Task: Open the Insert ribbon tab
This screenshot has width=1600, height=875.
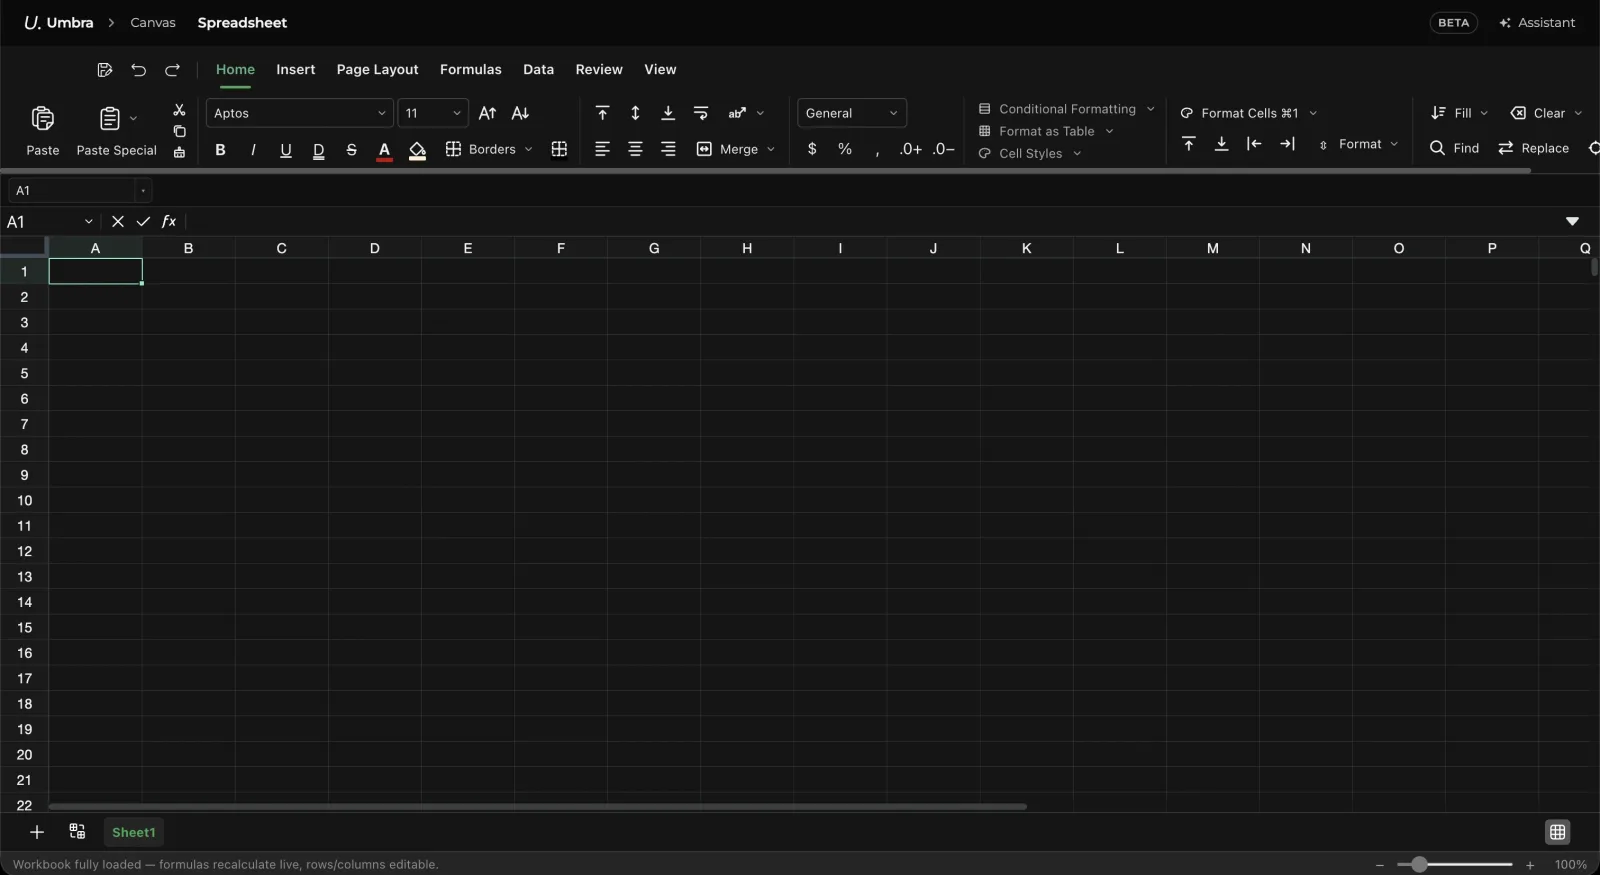Action: click(296, 69)
